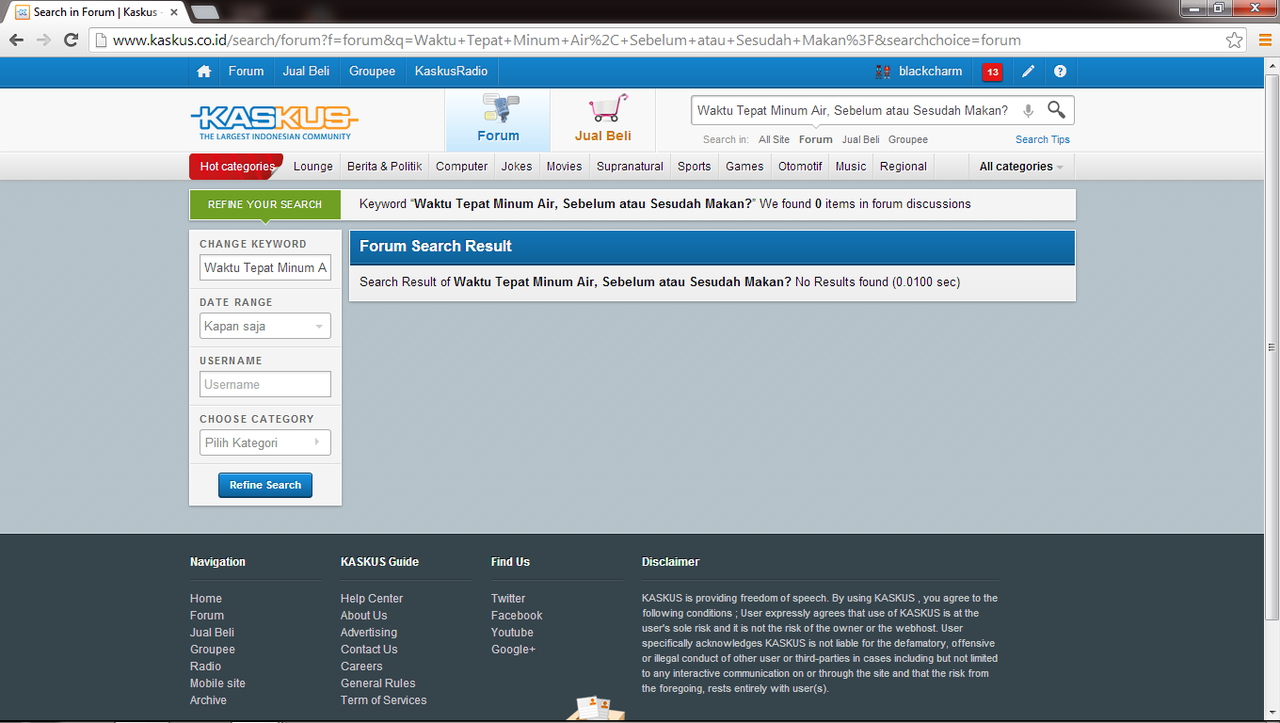The width and height of the screenshot is (1280, 723).
Task: Open the Facebook footer link
Action: pos(517,616)
